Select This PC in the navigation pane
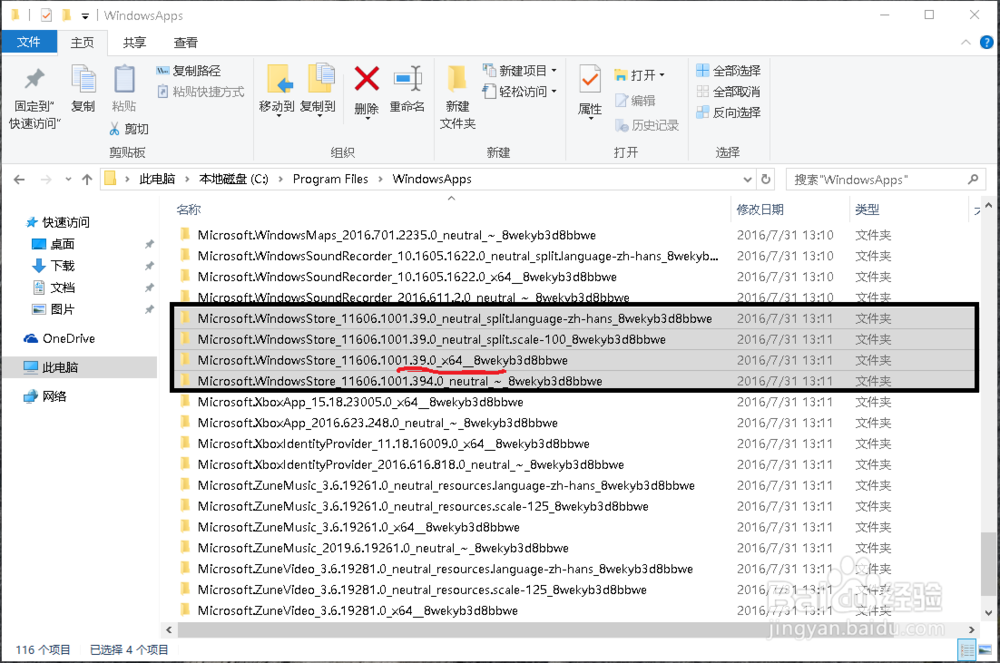The image size is (1000, 663). click(80, 367)
